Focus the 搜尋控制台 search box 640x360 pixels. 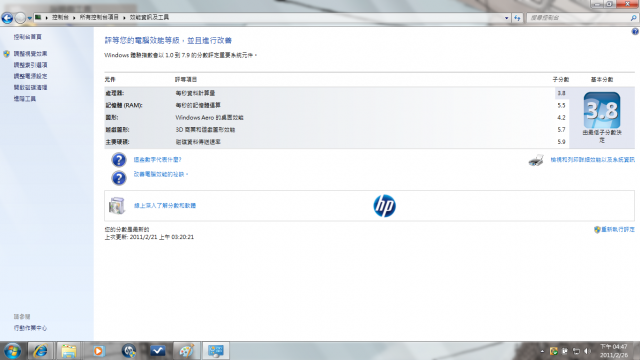pos(578,18)
